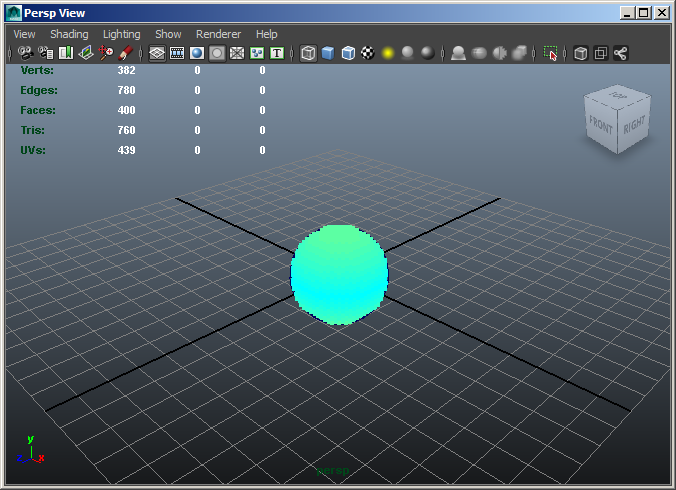Click the Tris: label in HUD
The width and height of the screenshot is (676, 490).
click(33, 130)
